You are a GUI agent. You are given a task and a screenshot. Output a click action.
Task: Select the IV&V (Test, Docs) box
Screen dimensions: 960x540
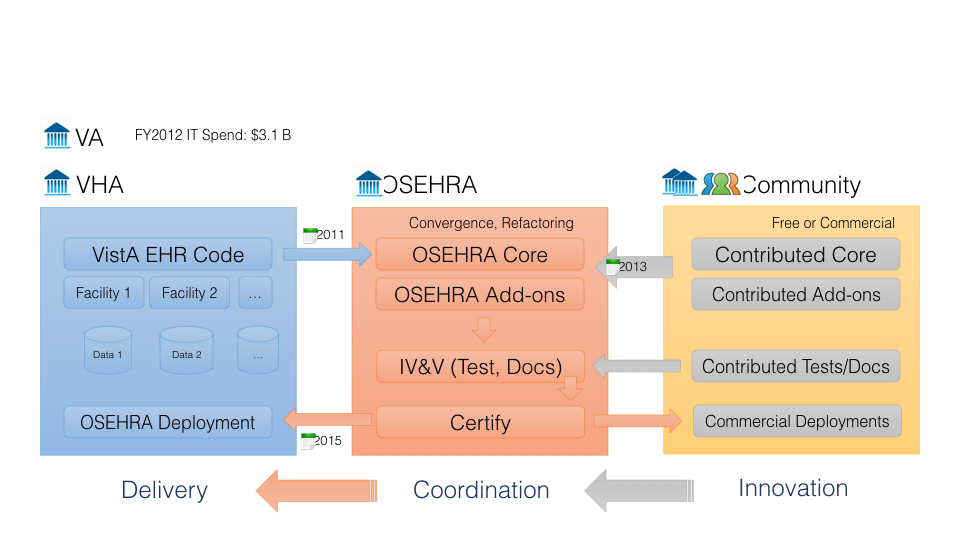point(481,366)
